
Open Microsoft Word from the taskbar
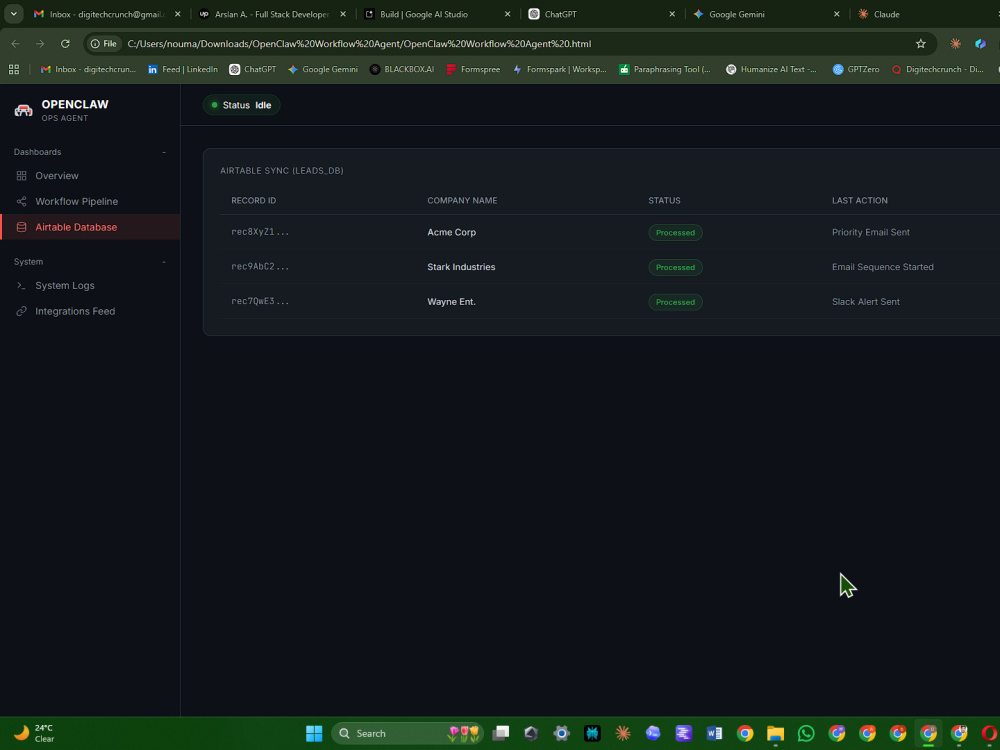click(x=714, y=733)
